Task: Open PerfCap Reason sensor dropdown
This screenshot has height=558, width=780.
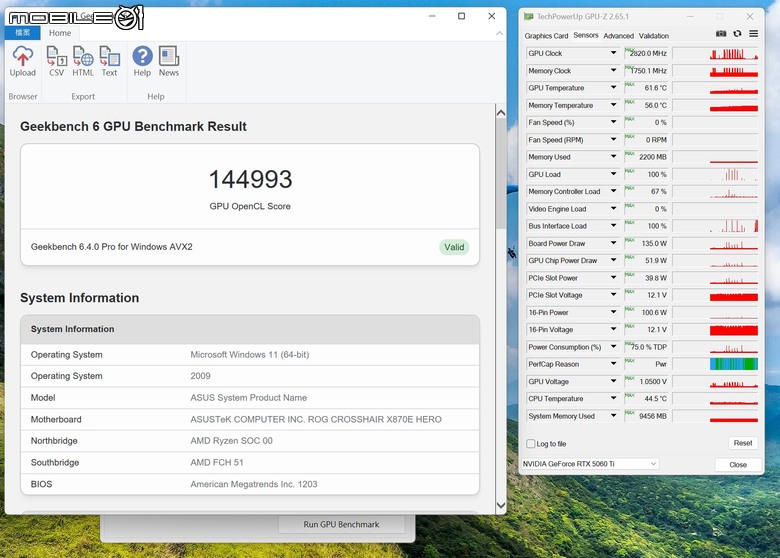Action: [613, 364]
